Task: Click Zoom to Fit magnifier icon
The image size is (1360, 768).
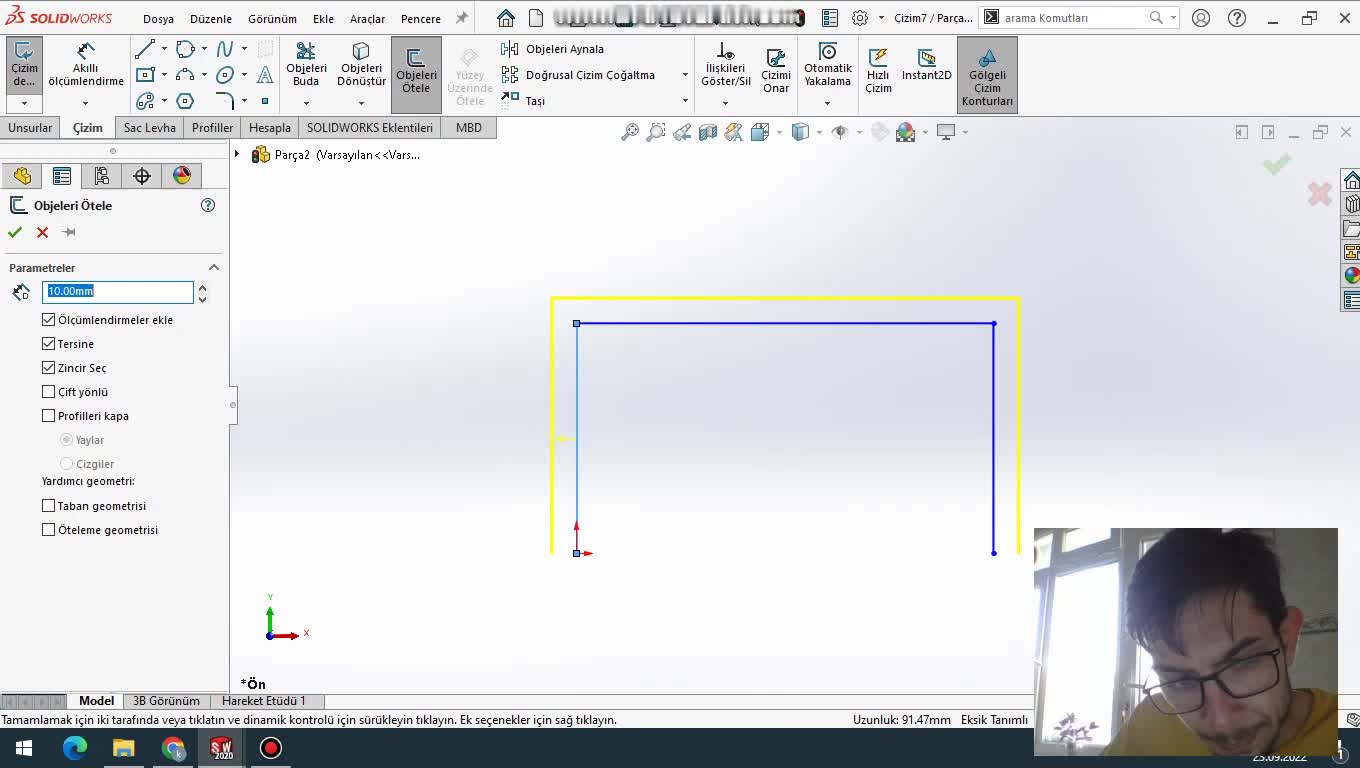Action: [630, 132]
